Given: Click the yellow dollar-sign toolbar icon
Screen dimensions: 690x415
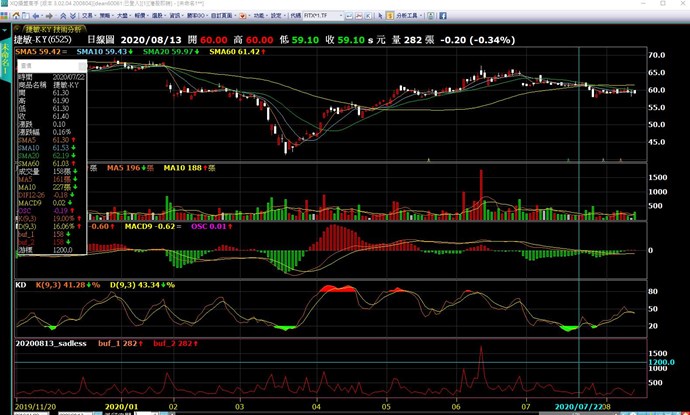Looking at the screenshot, I should tap(390, 16).
